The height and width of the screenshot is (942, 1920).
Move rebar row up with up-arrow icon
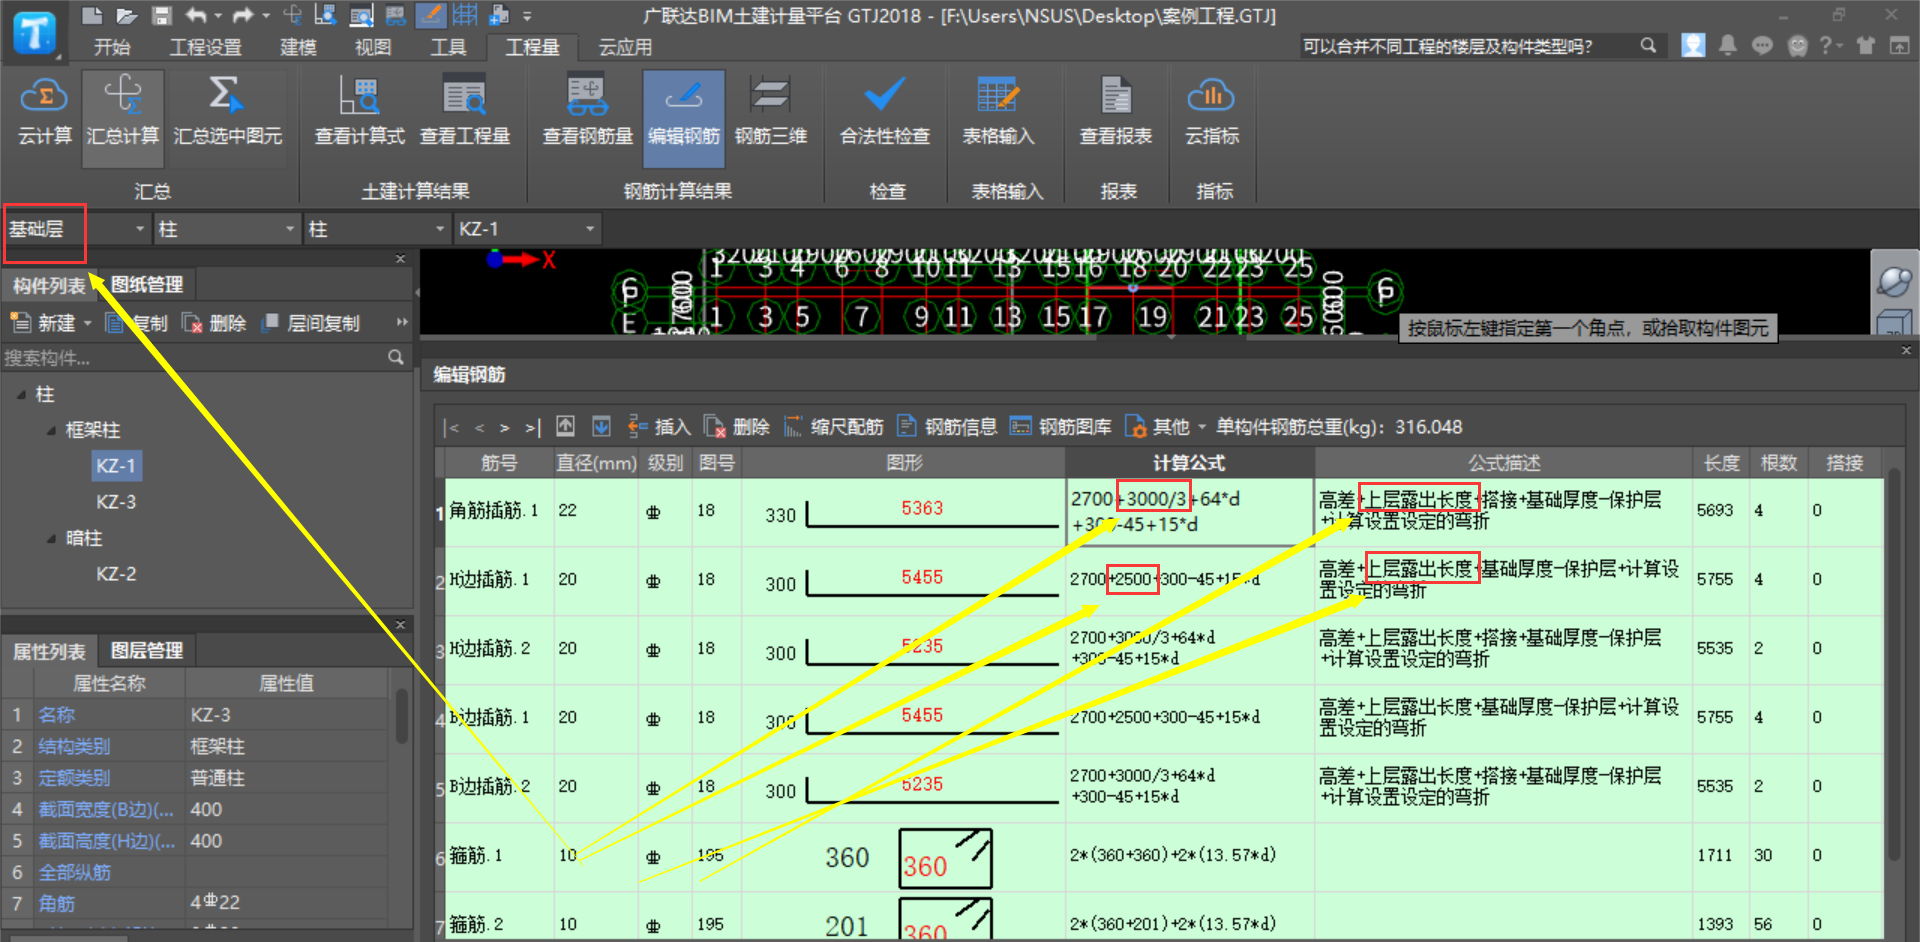[565, 427]
